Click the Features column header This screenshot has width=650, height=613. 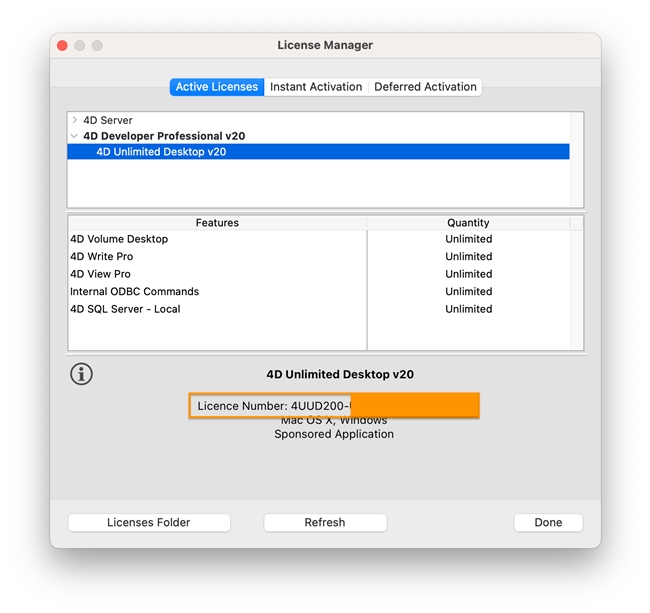tap(217, 223)
